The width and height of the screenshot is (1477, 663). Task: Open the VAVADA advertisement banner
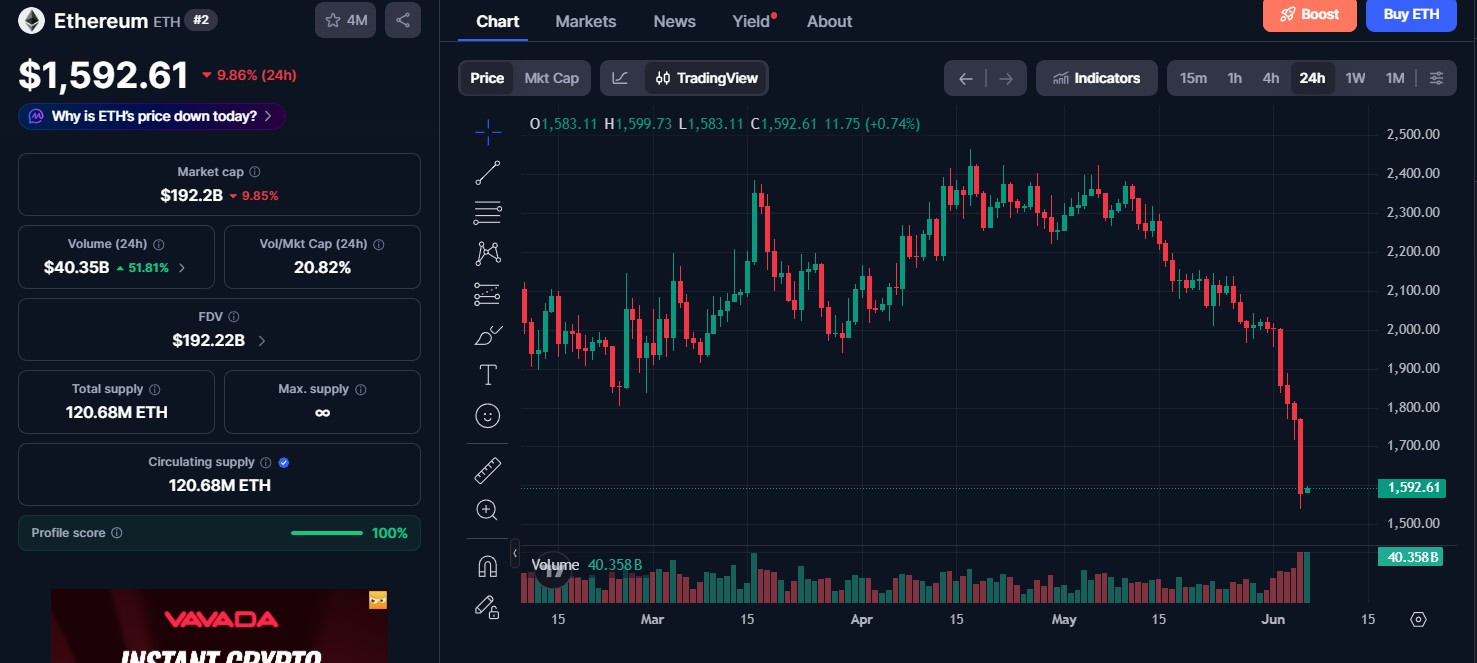tap(220, 626)
